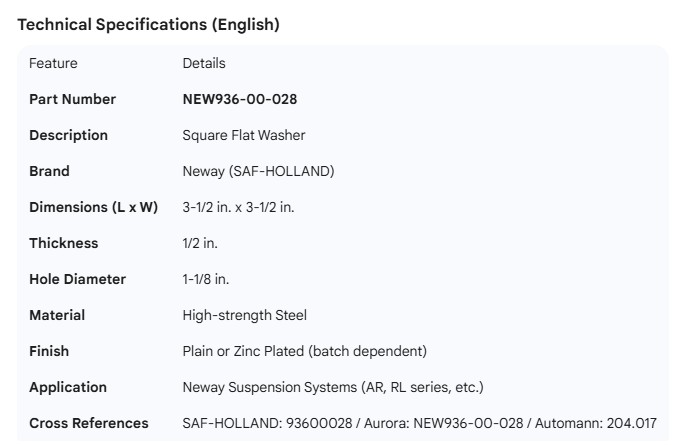Viewport: 674px width, 445px height.
Task: Select the Thickness row label
Action: coord(64,243)
